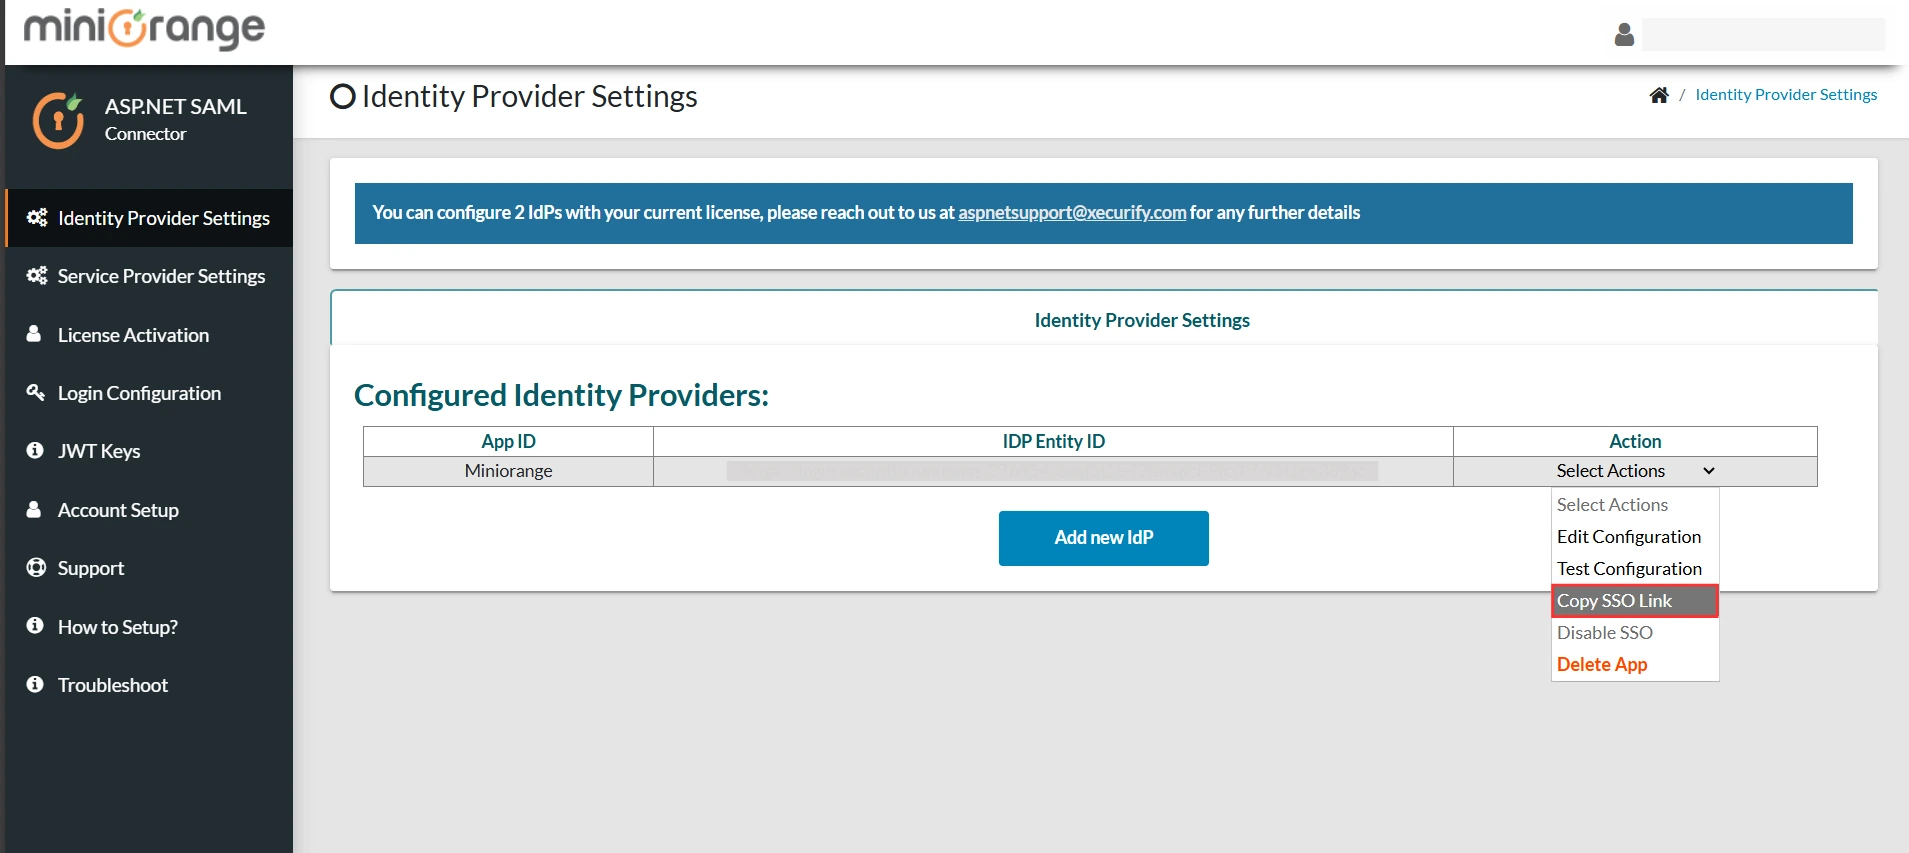Expand the Select Actions dropdown
Viewport: 1909px width, 853px height.
coord(1634,471)
